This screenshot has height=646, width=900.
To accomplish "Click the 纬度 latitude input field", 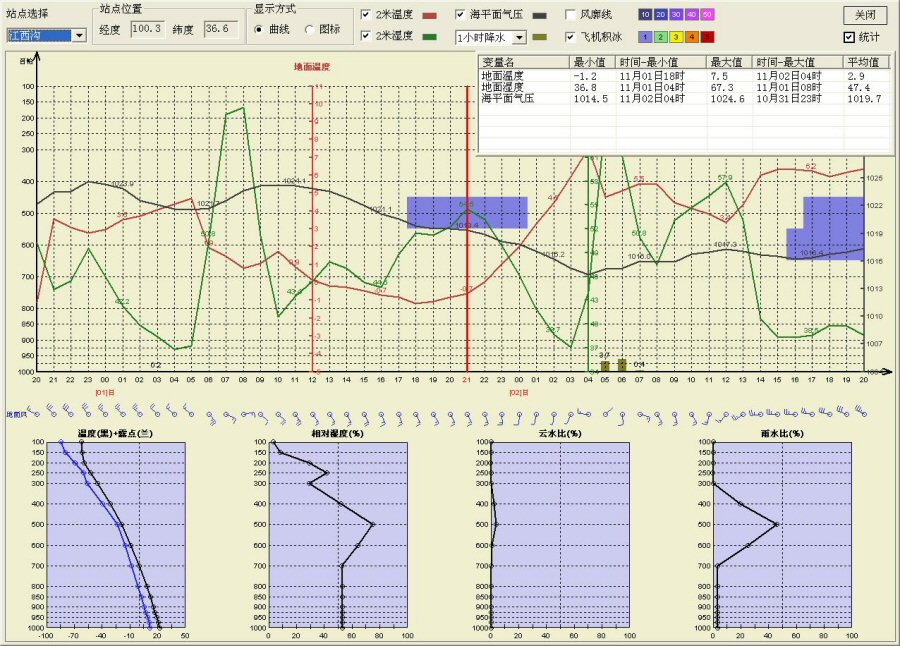I will [216, 29].
